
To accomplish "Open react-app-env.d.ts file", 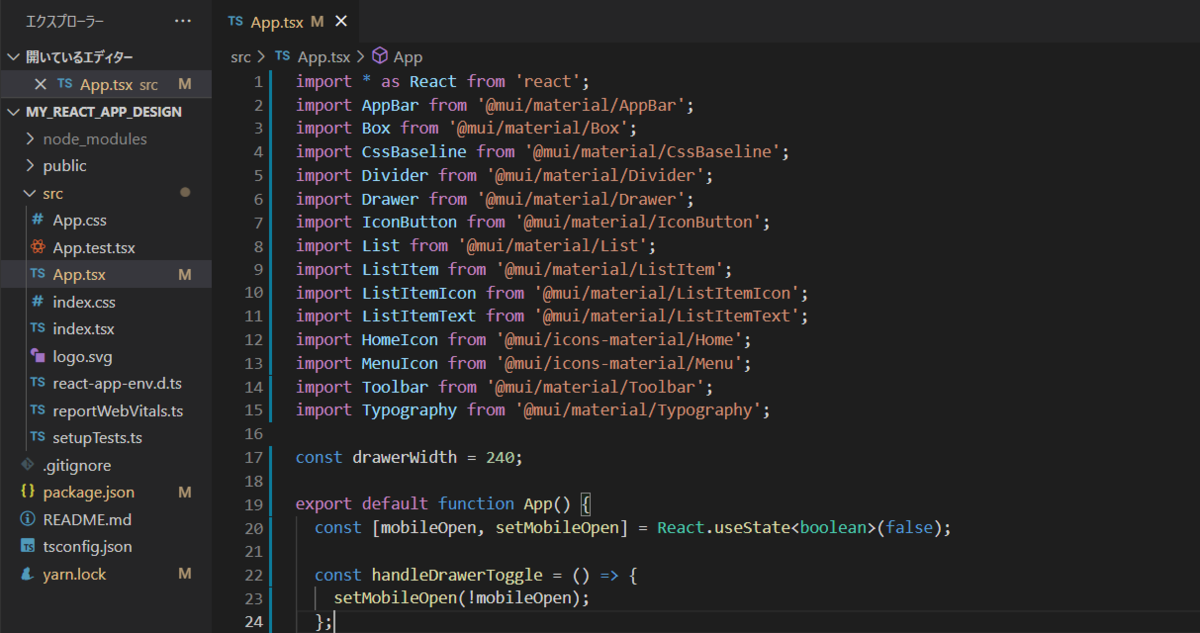I will [117, 383].
